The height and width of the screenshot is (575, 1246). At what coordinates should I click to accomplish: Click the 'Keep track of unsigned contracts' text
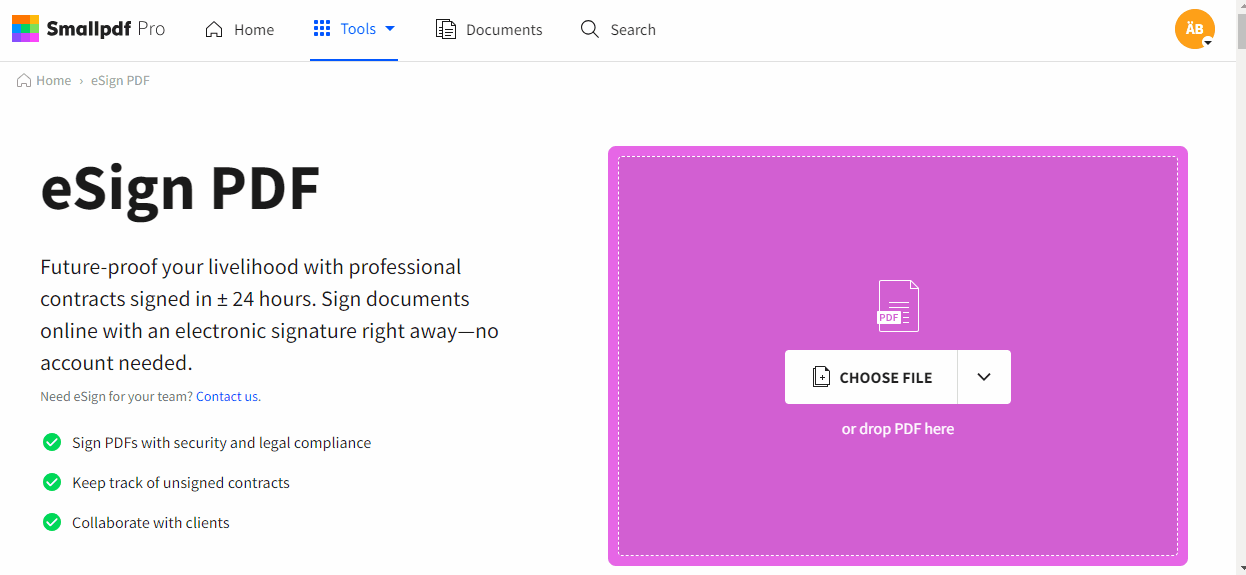click(181, 483)
